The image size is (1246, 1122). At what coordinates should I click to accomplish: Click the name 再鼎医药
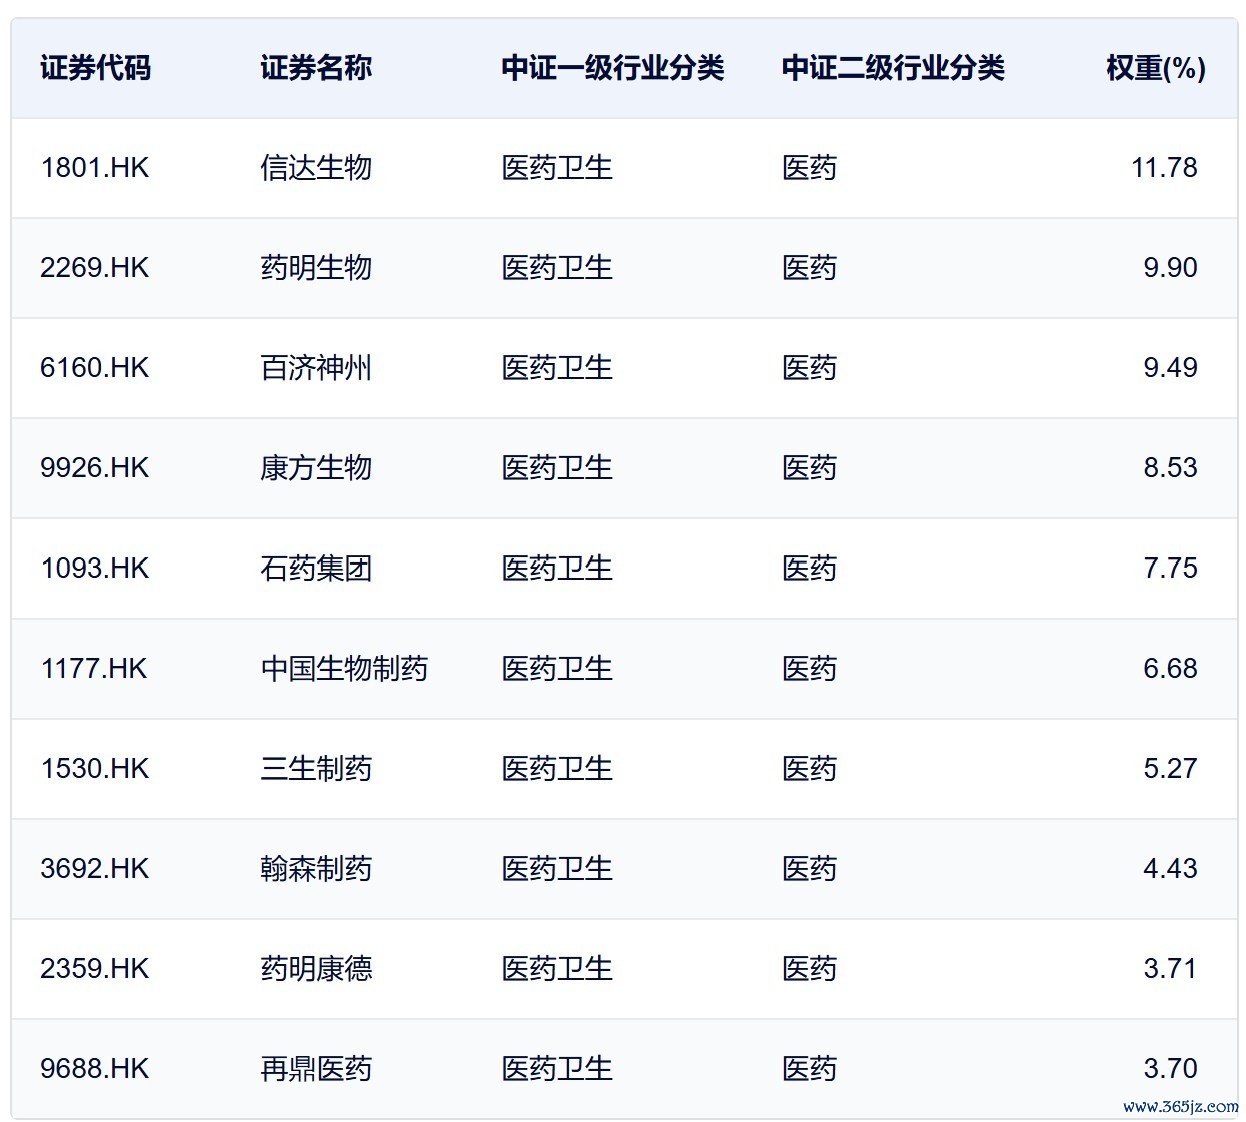[x=316, y=1068]
